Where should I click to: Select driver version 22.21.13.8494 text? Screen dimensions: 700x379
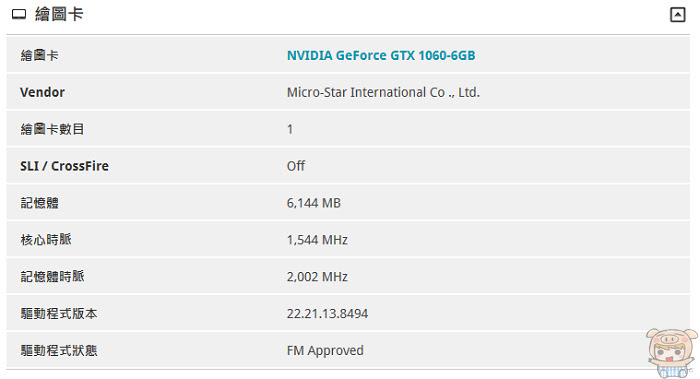[x=327, y=314]
